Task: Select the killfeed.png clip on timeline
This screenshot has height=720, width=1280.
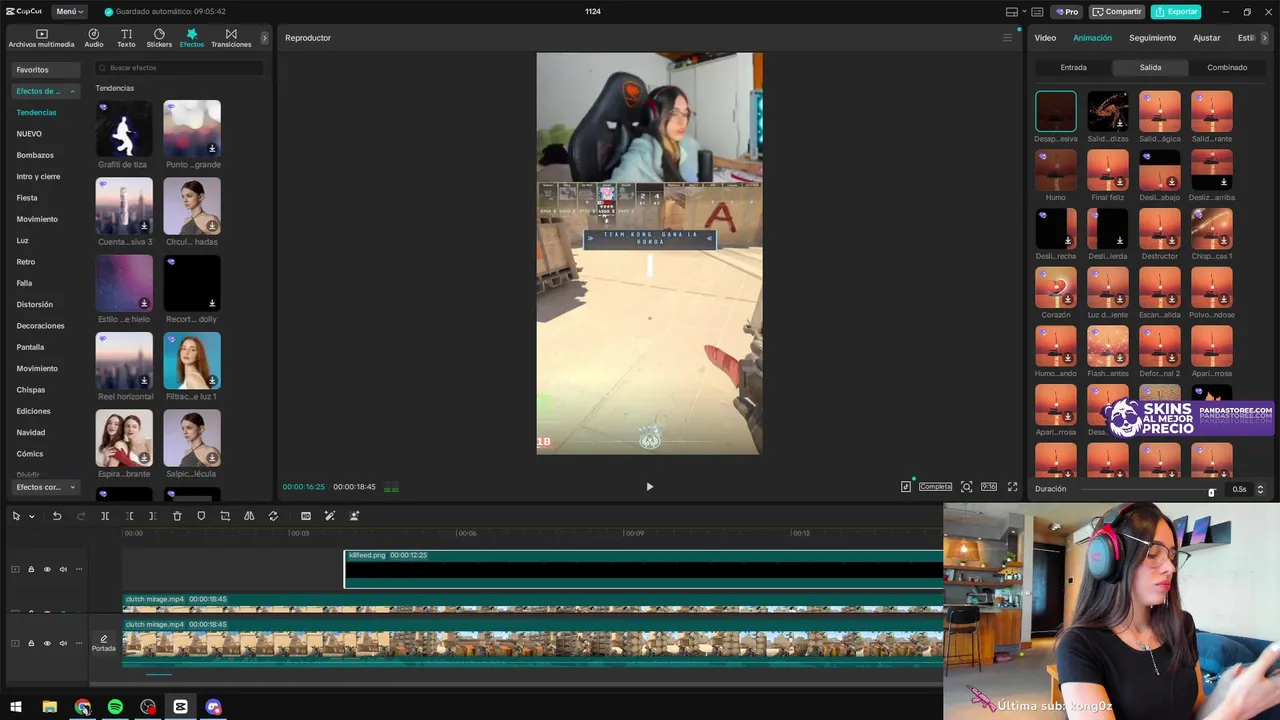Action: 643,569
